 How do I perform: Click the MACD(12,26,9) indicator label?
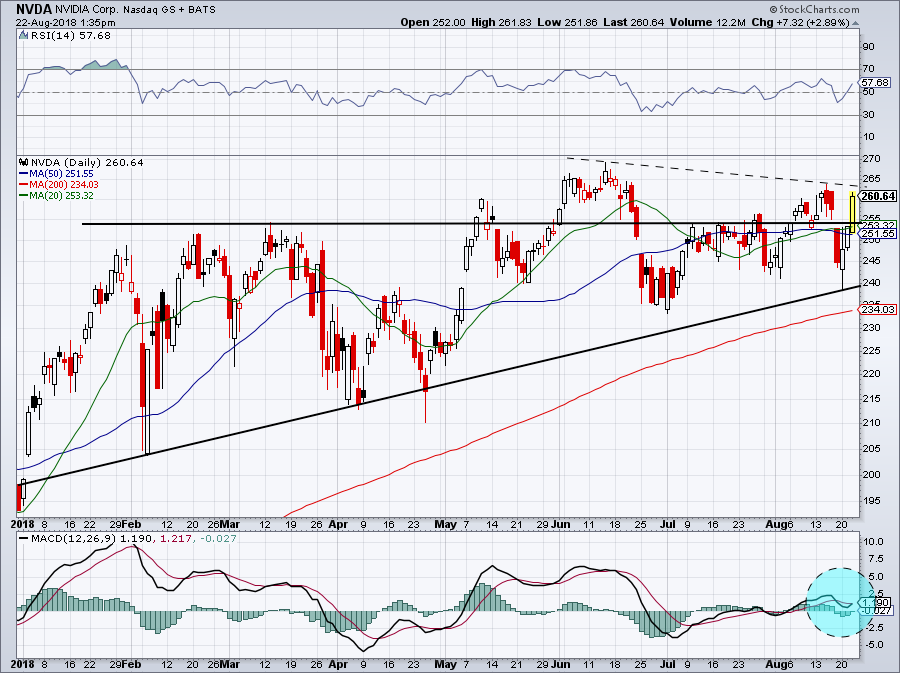click(74, 539)
